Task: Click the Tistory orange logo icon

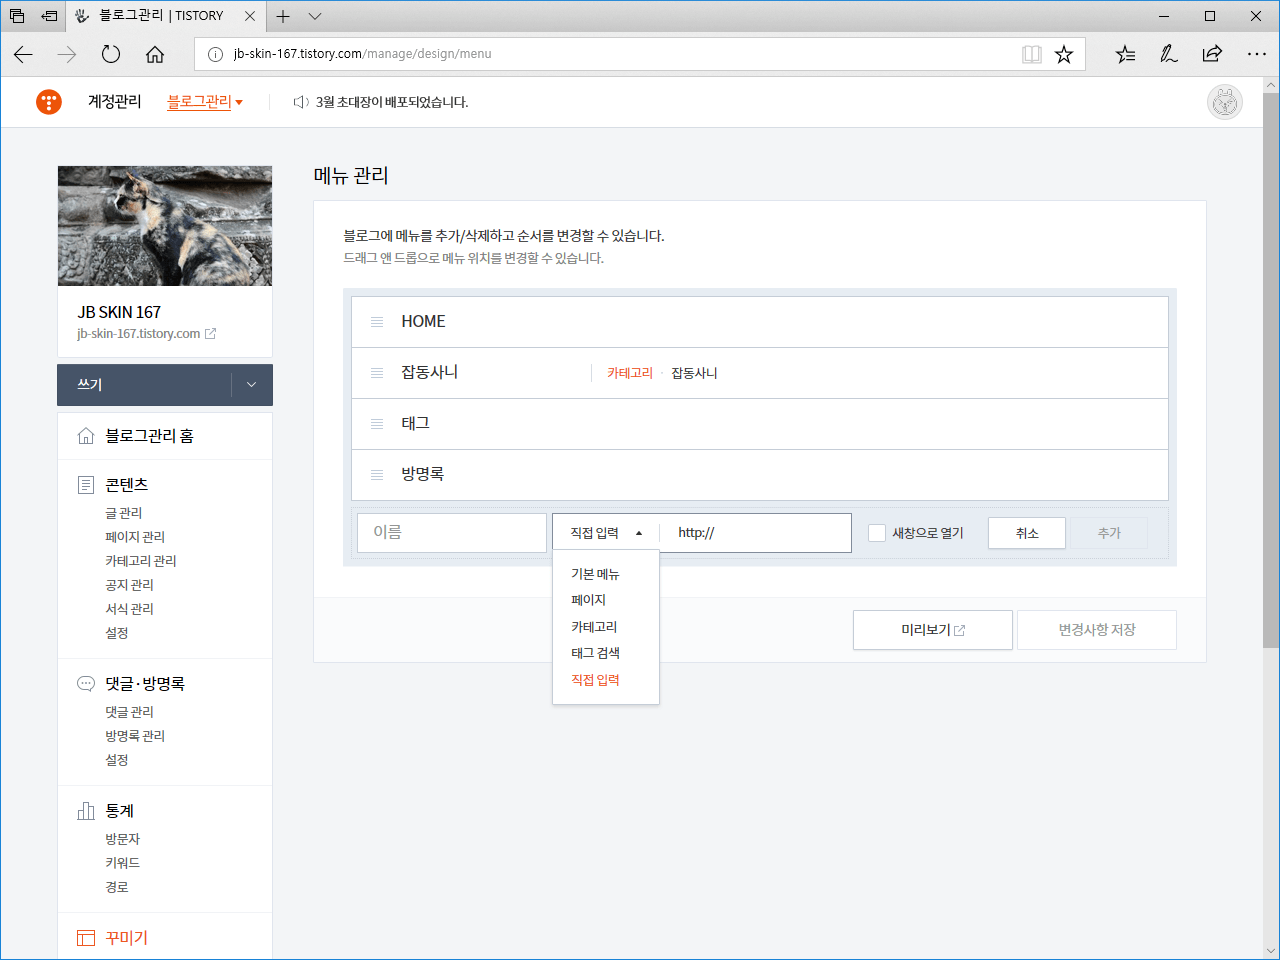Action: tap(49, 102)
